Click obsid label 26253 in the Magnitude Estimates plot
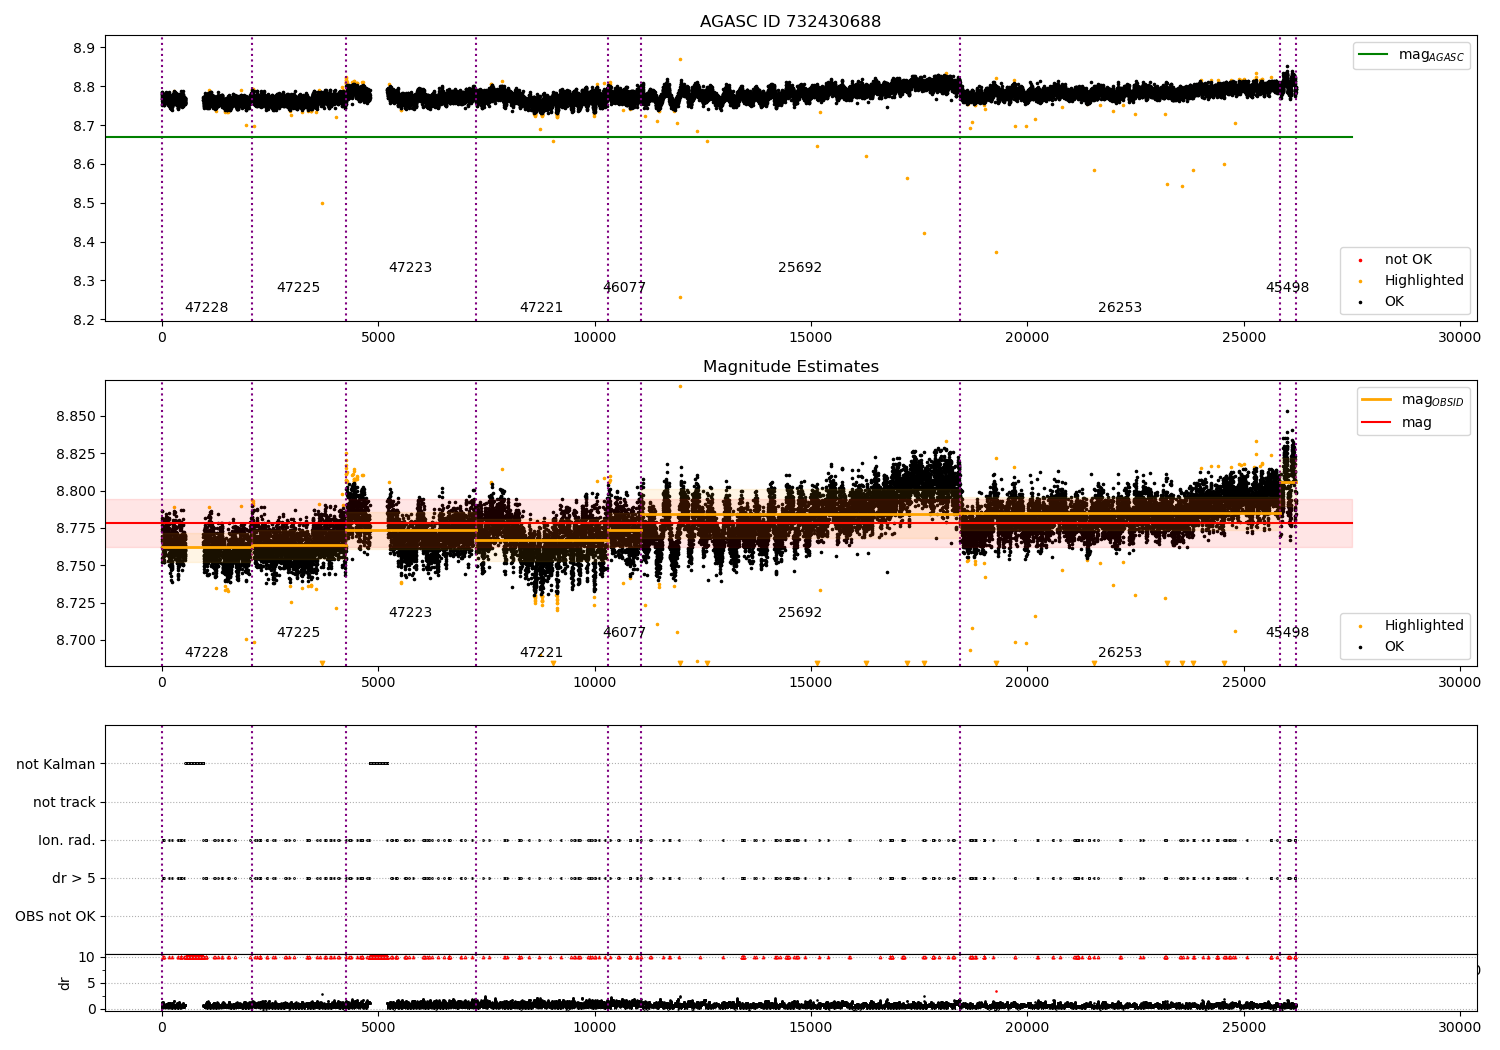This screenshot has height=1050, width=1500. (x=1120, y=653)
